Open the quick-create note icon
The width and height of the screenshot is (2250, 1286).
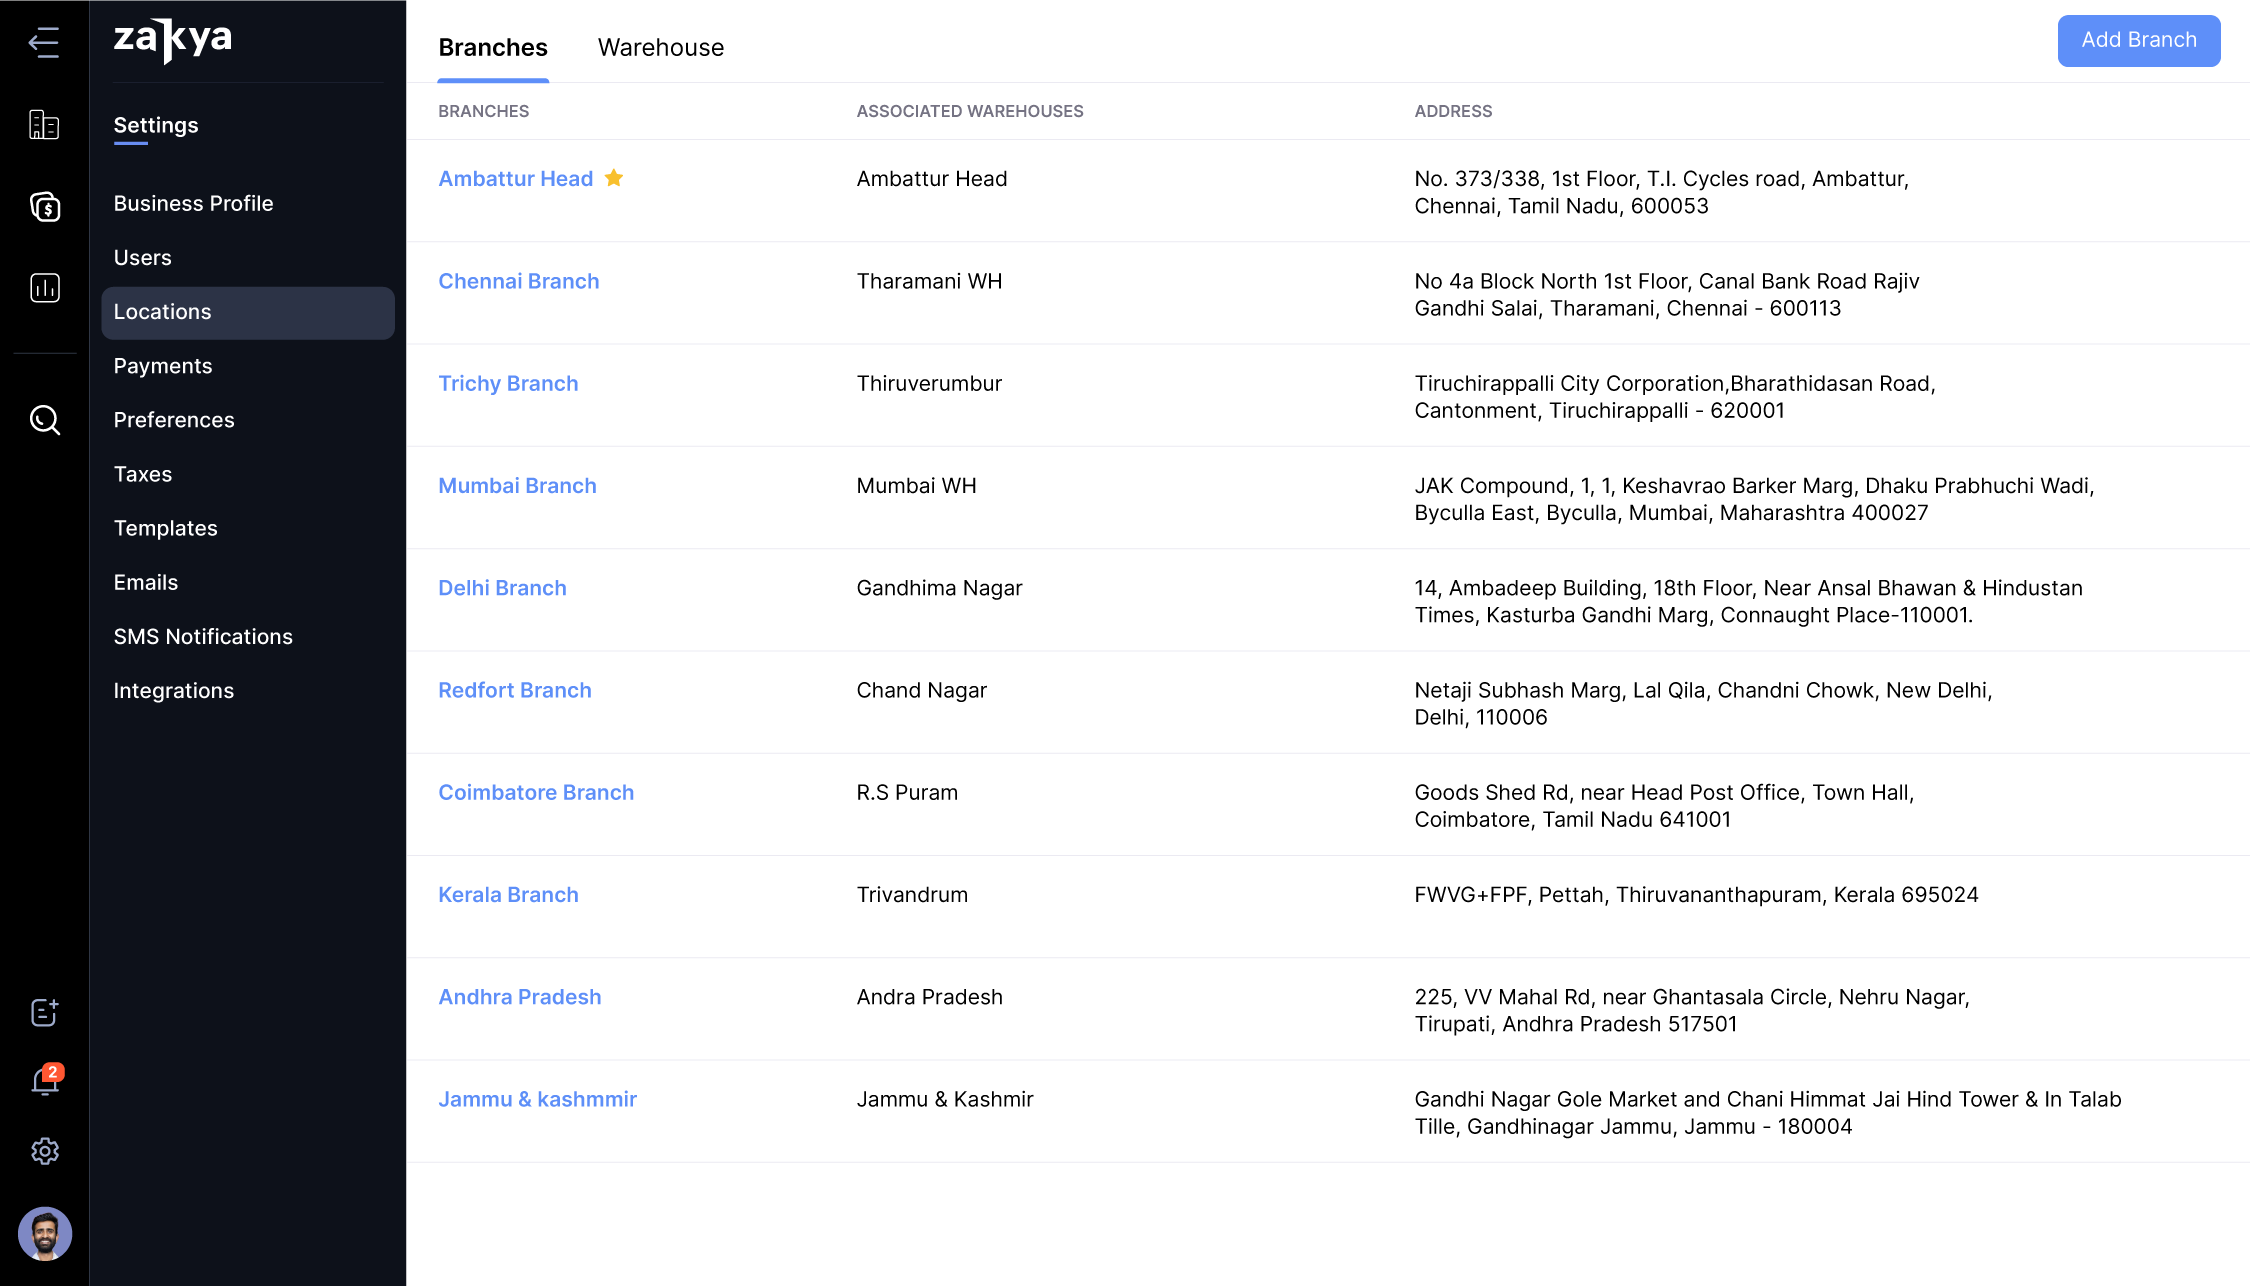[44, 1012]
